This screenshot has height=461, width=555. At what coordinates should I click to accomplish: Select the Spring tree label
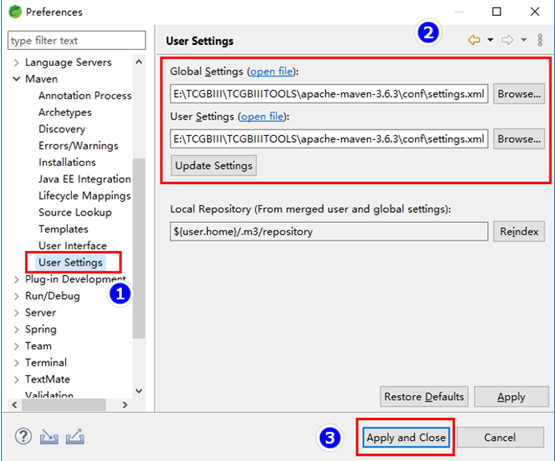click(x=41, y=329)
